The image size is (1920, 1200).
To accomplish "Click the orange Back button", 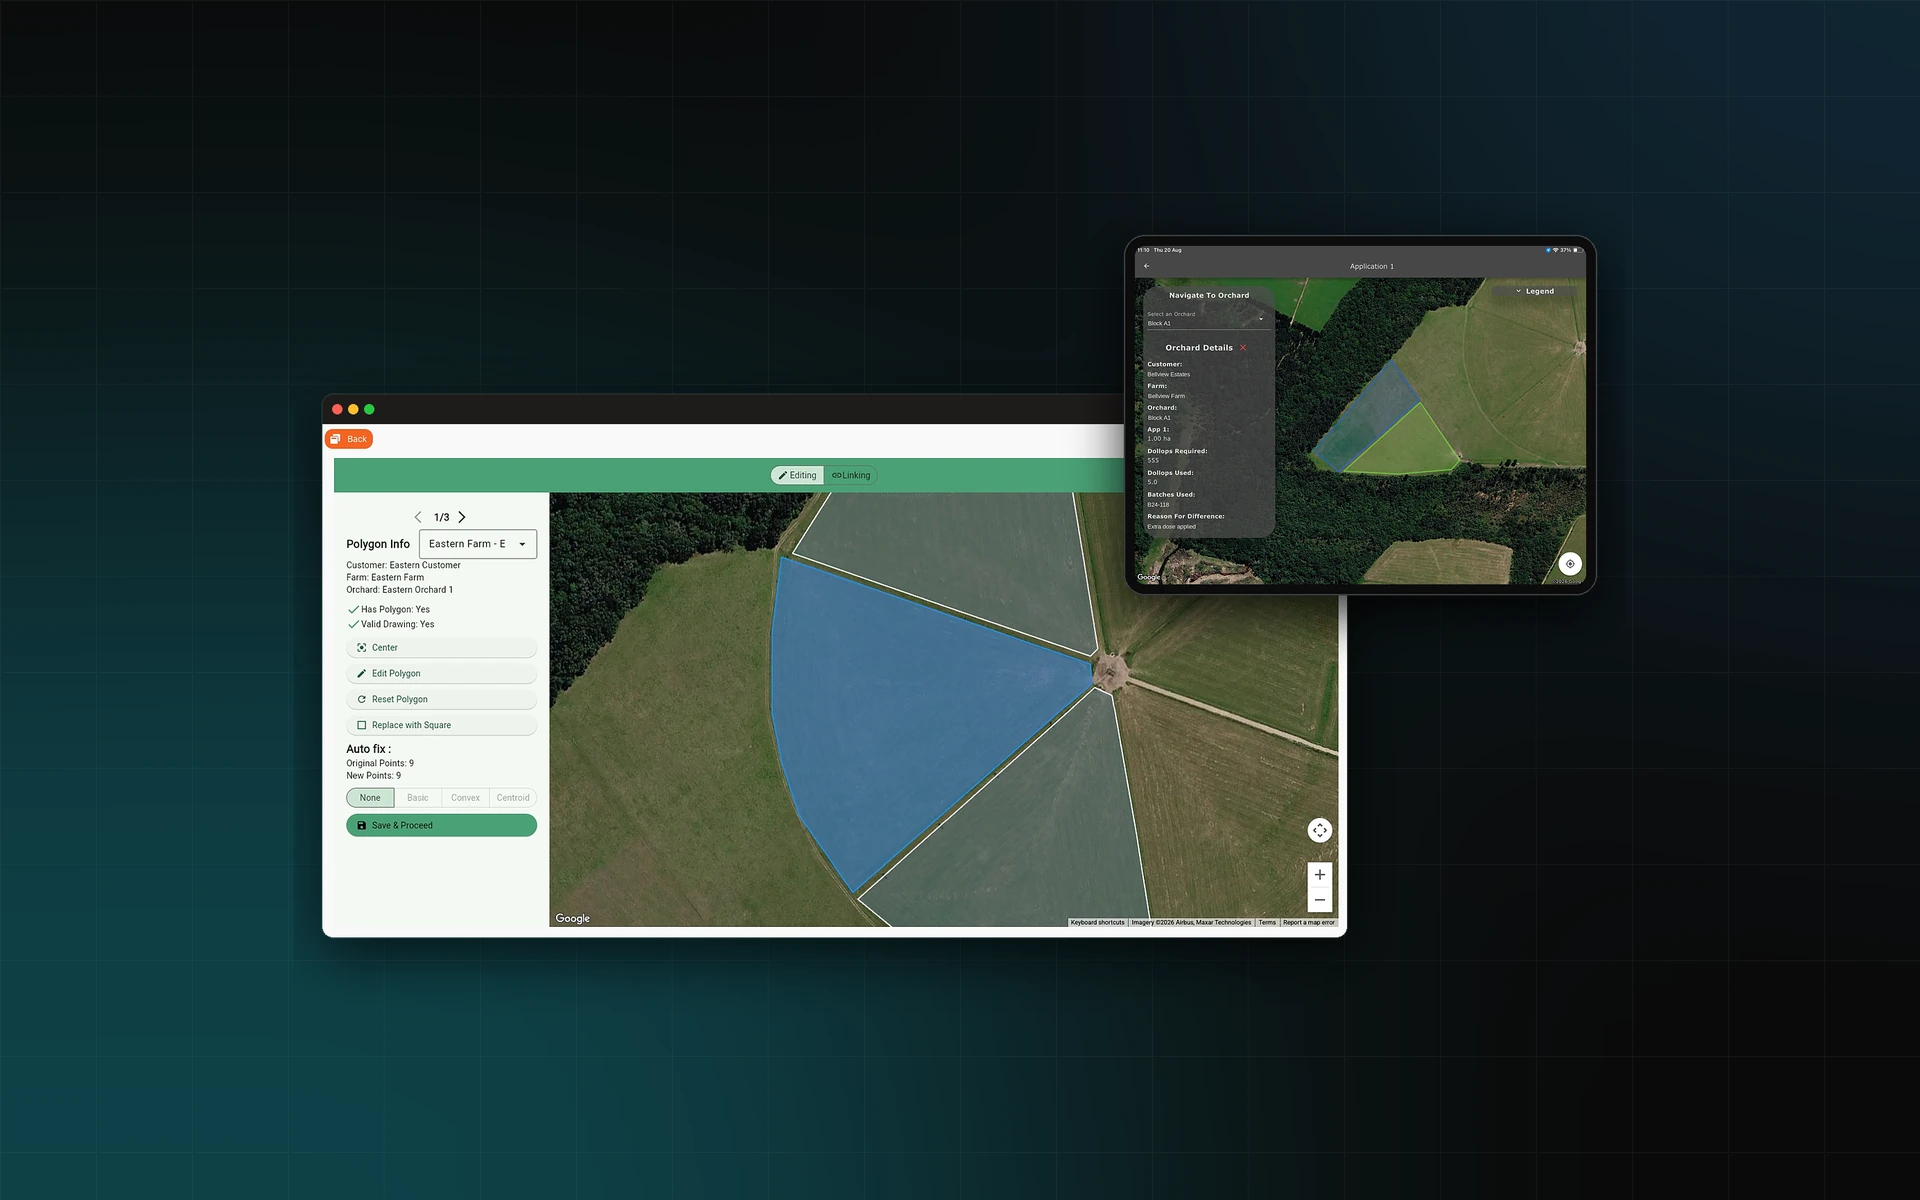I will tap(349, 439).
